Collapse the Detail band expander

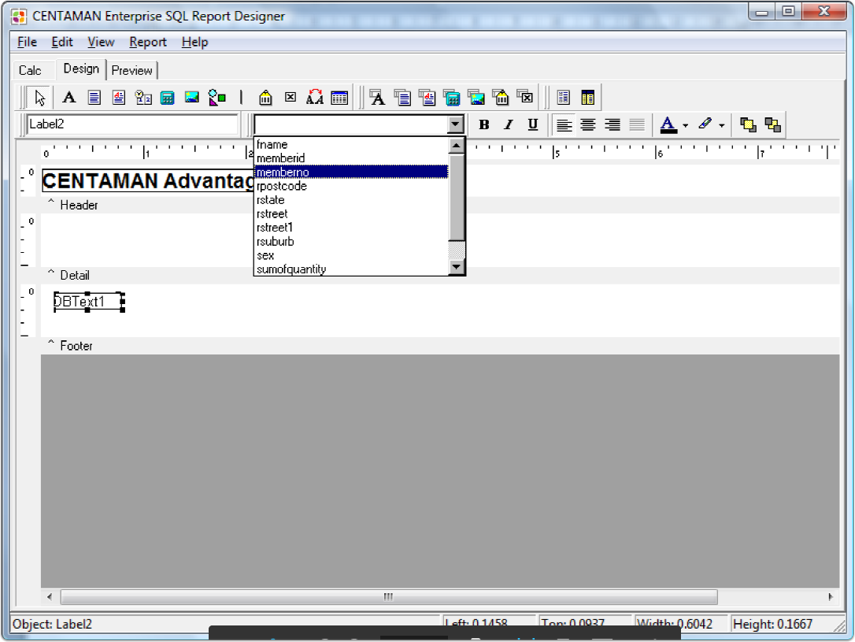[53, 275]
